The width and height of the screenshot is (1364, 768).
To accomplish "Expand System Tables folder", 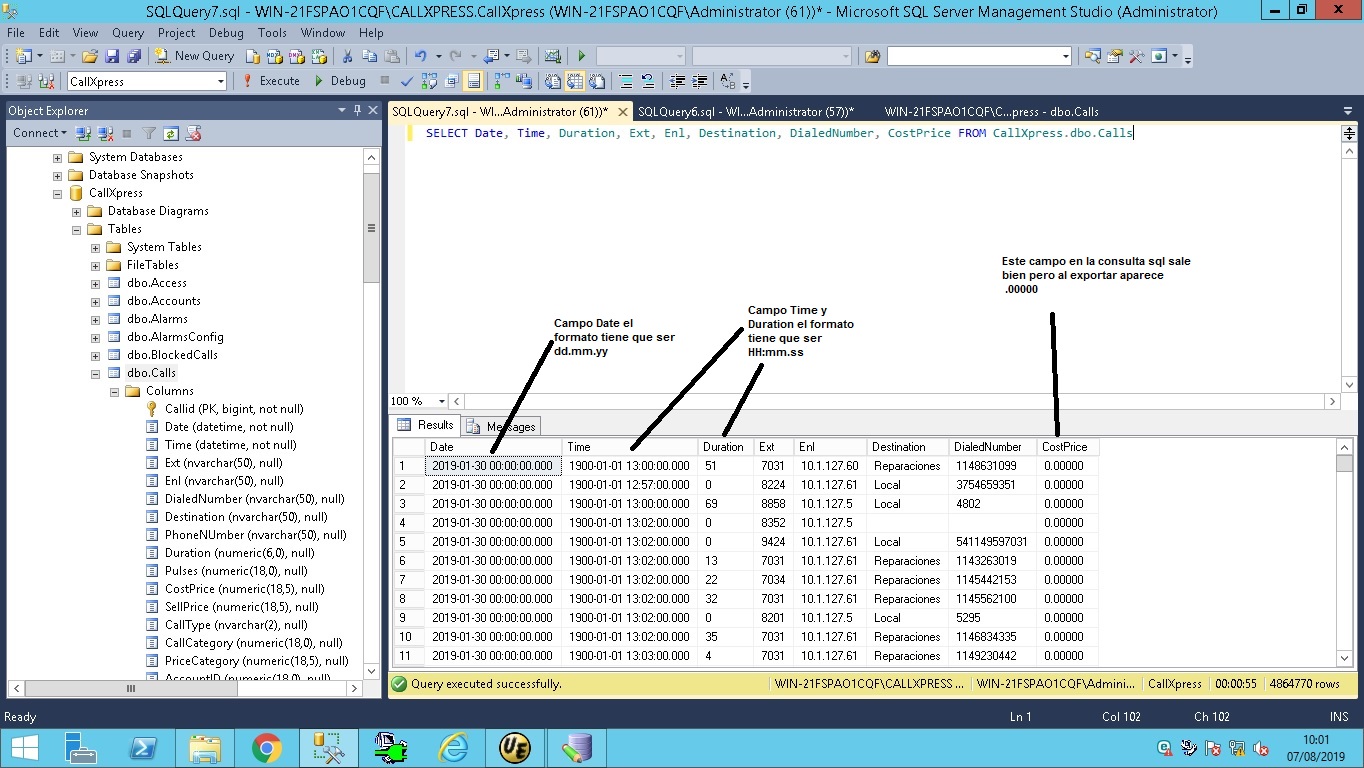I will coord(95,247).
